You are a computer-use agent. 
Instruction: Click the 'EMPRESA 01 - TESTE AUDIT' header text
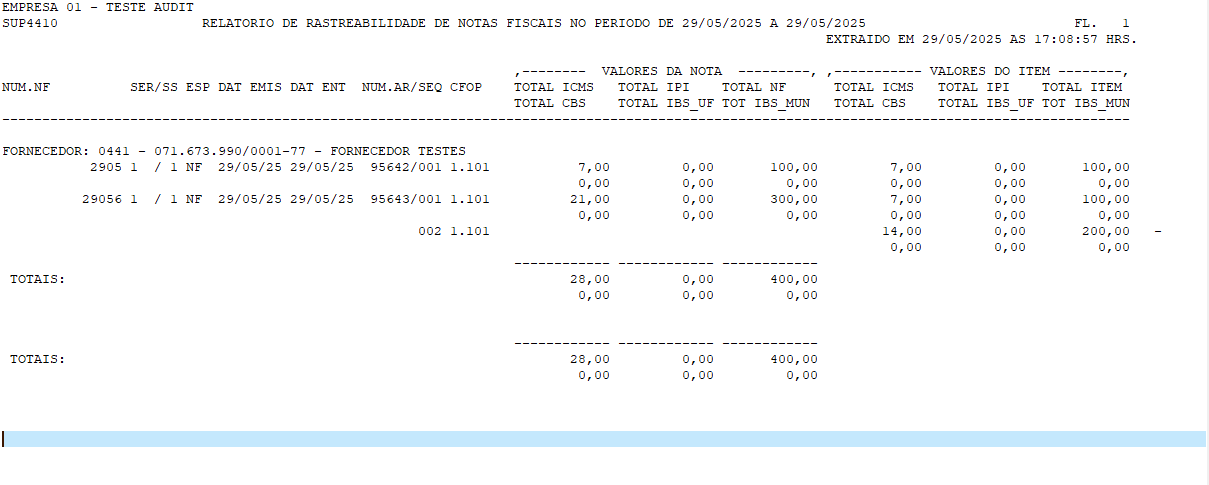point(98,7)
